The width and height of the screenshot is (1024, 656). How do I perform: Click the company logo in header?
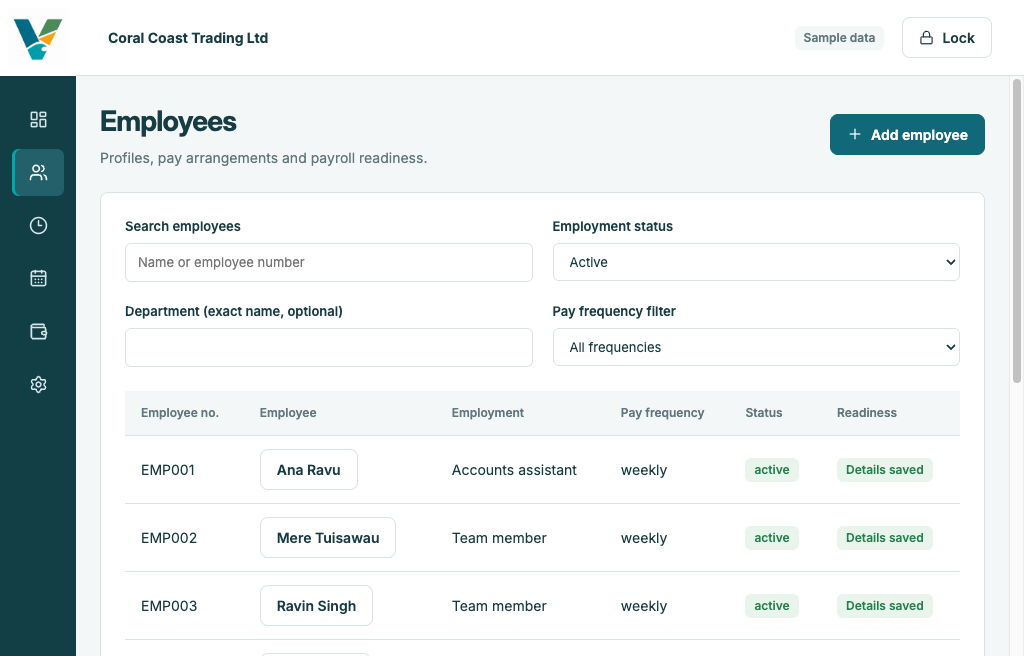(x=38, y=39)
